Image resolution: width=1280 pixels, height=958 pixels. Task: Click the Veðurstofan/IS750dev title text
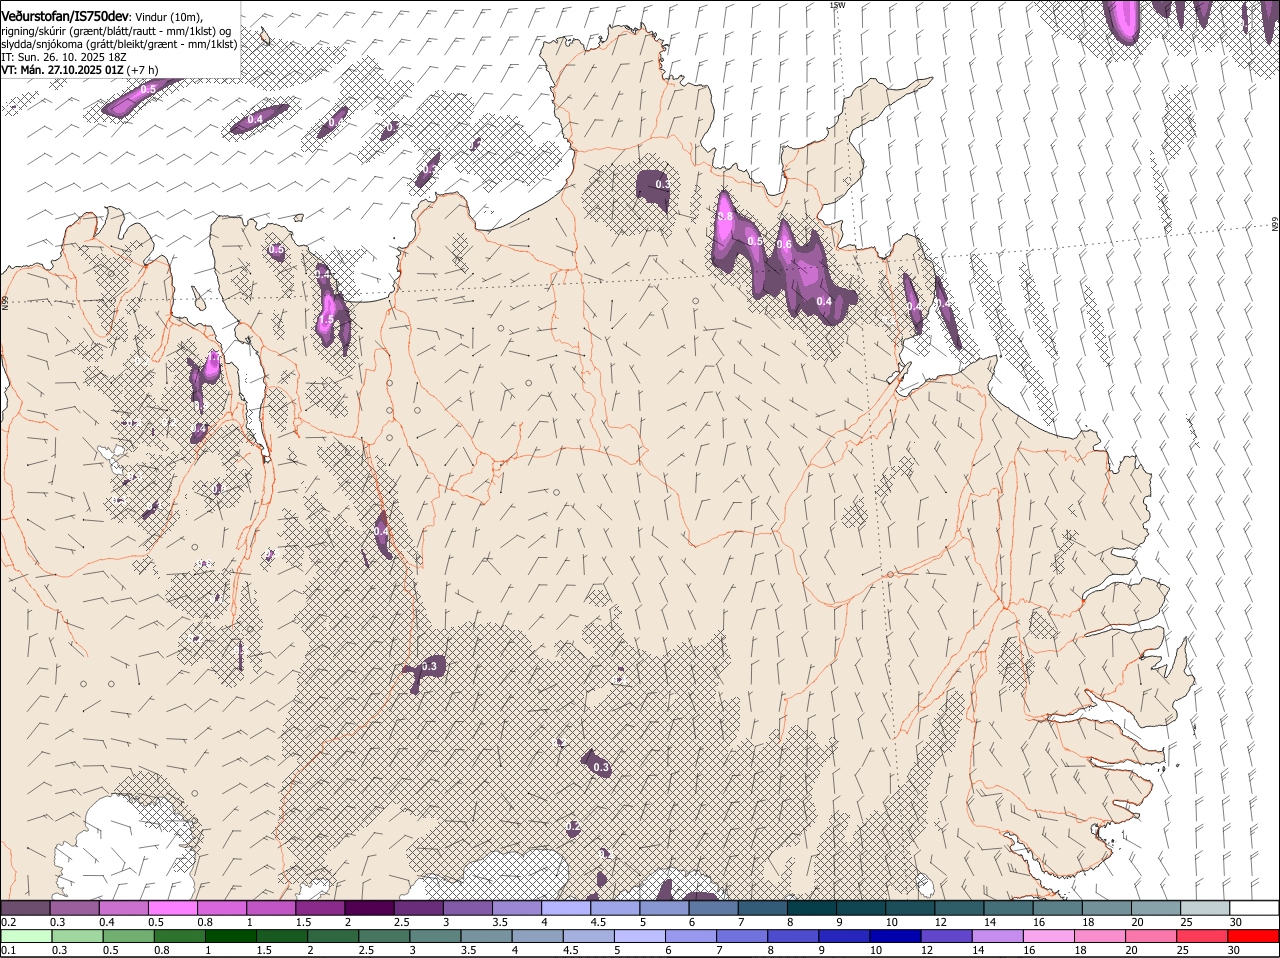coord(65,16)
